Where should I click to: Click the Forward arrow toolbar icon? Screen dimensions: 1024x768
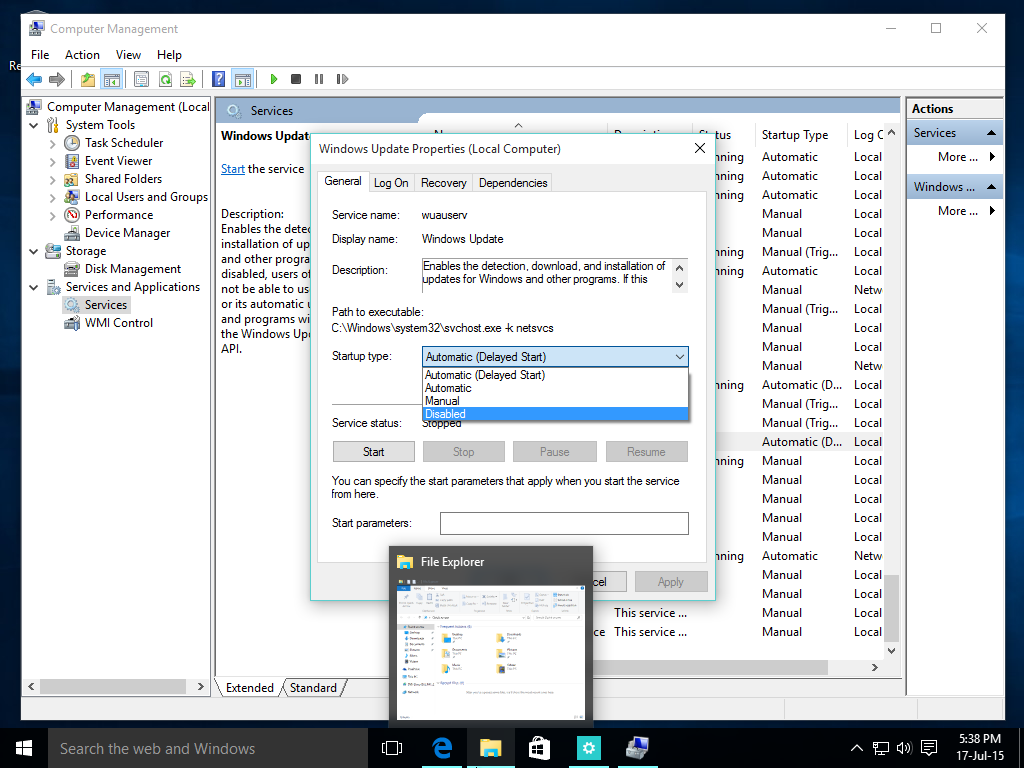coord(57,80)
